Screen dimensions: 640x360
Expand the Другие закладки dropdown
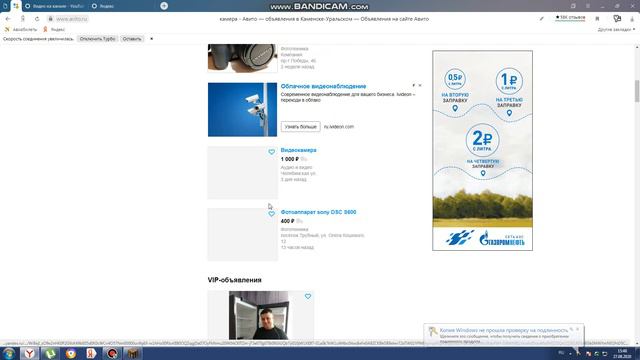tap(616, 29)
